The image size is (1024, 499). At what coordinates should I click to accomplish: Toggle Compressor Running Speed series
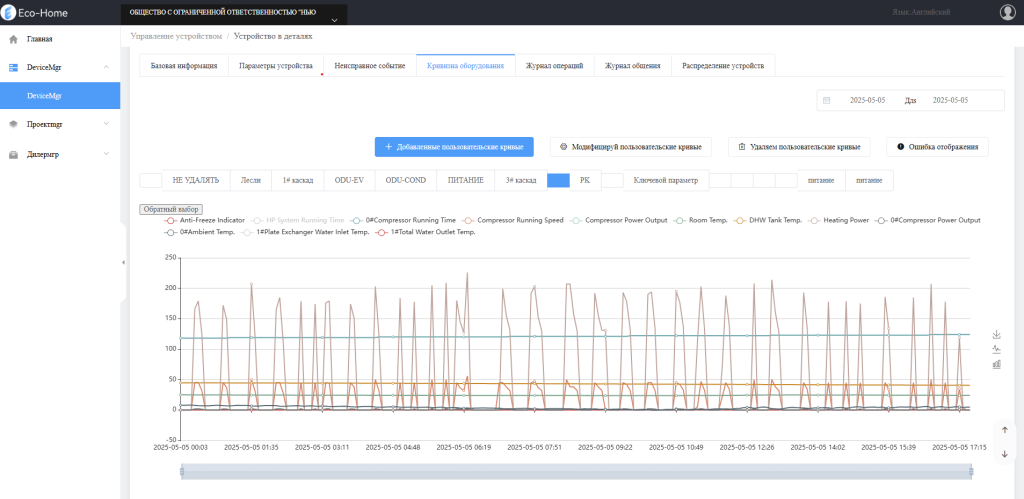click(513, 221)
